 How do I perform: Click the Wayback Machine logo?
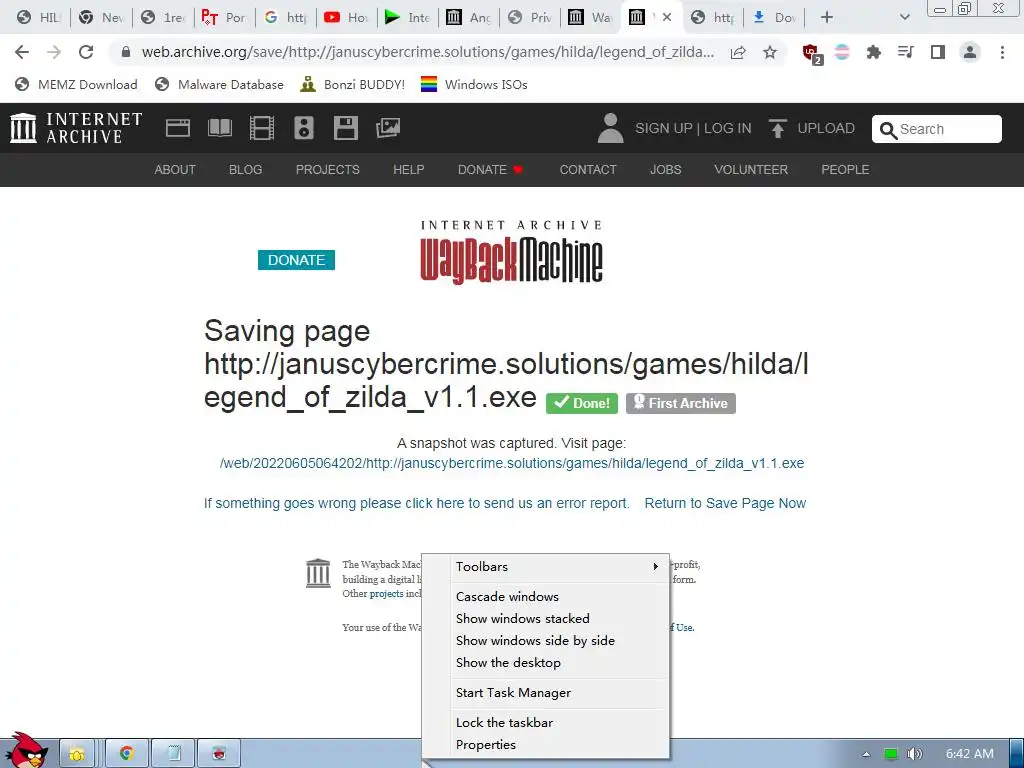point(511,253)
